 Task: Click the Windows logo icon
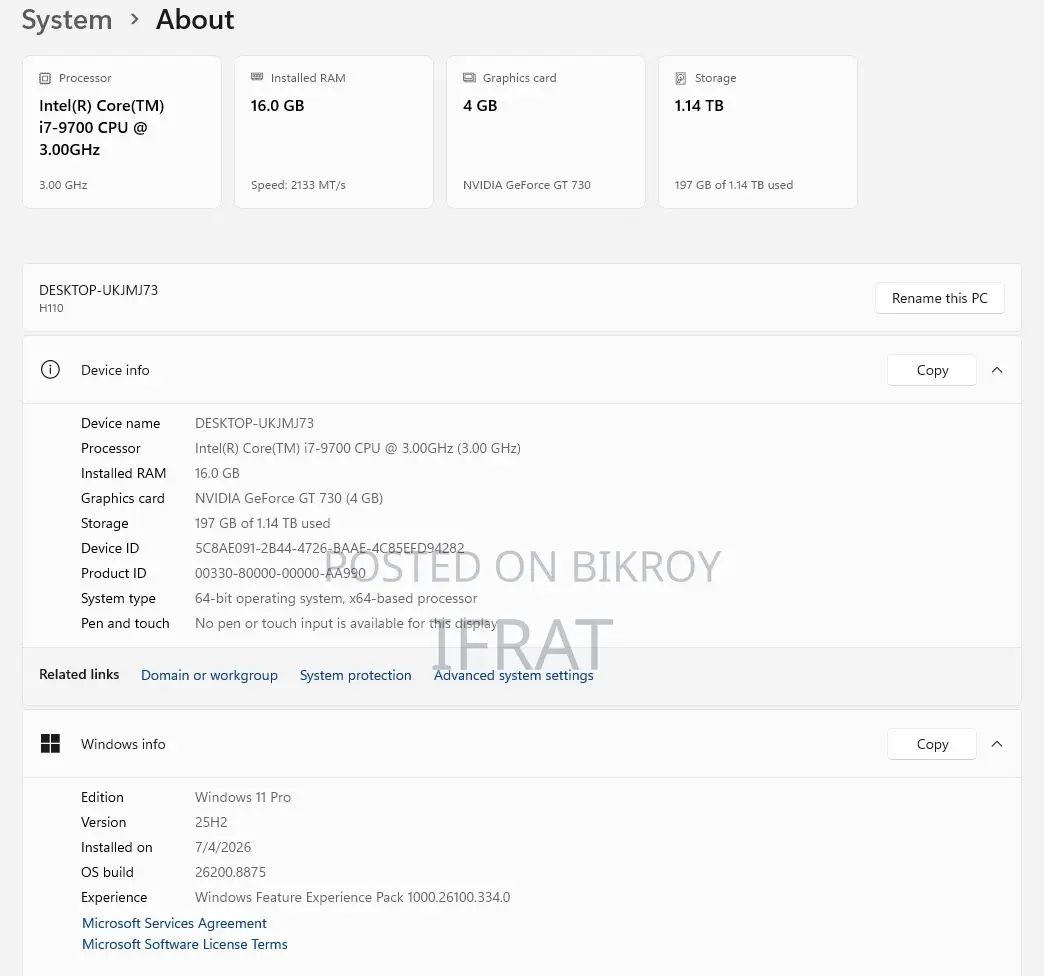coord(50,743)
